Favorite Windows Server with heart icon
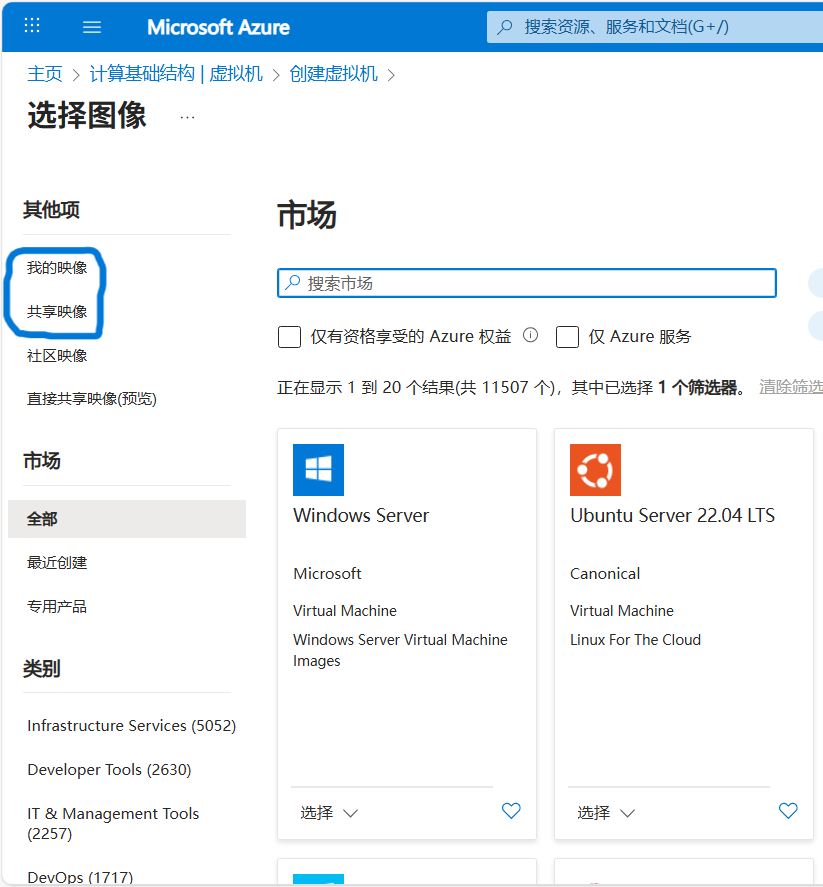Image resolution: width=823 pixels, height=887 pixels. 511,811
